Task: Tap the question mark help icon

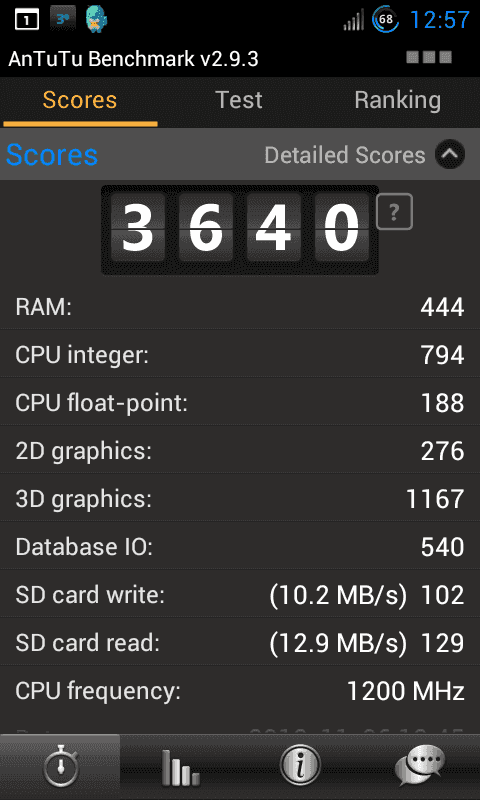Action: tap(394, 212)
